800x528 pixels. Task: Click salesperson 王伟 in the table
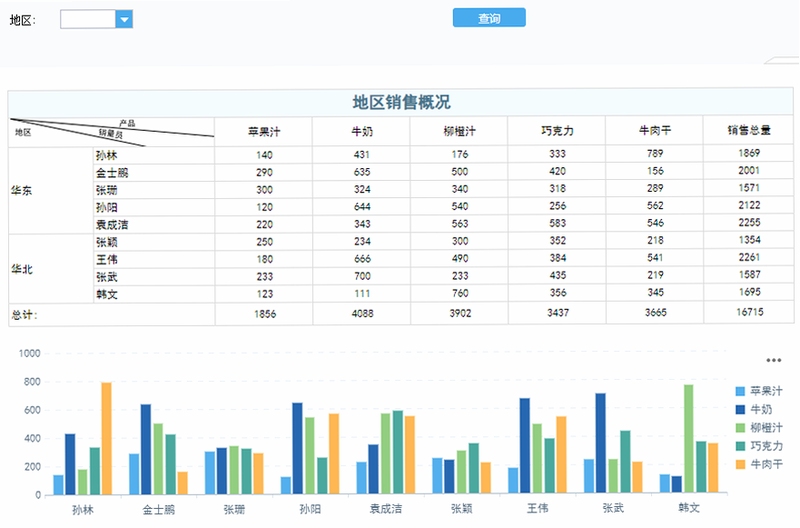click(x=107, y=259)
